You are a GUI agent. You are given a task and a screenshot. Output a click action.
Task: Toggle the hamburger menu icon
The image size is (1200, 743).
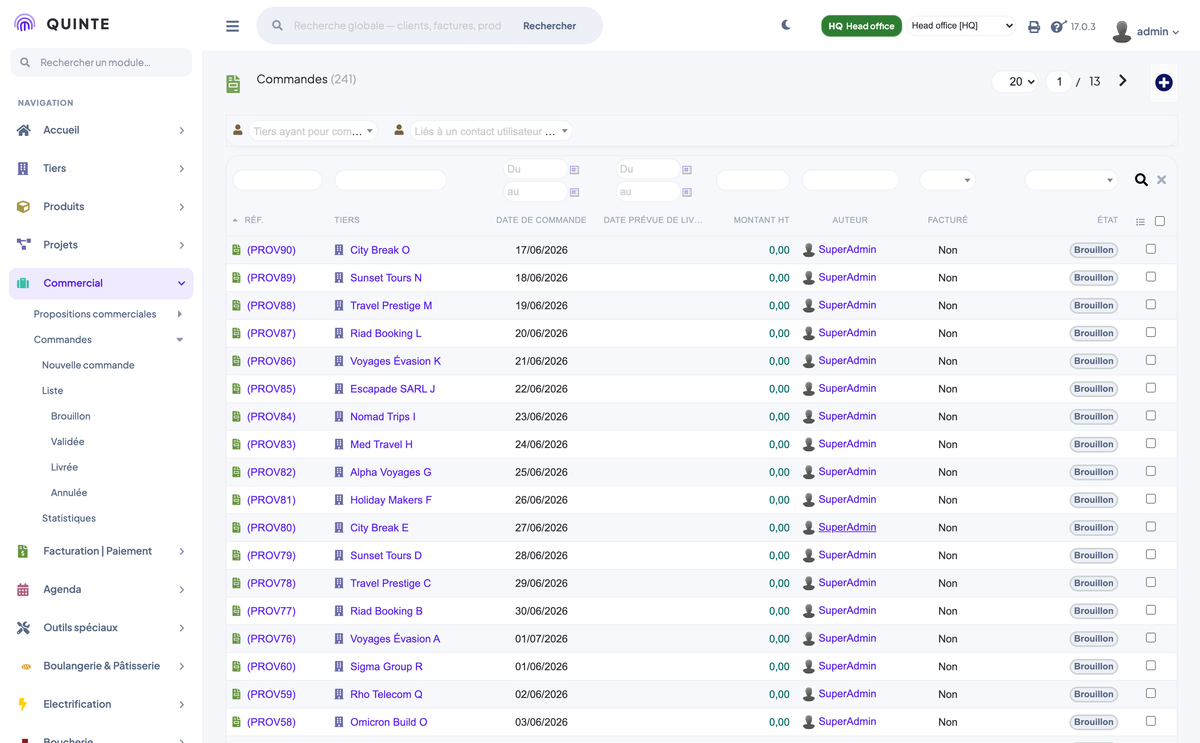pyautogui.click(x=232, y=26)
